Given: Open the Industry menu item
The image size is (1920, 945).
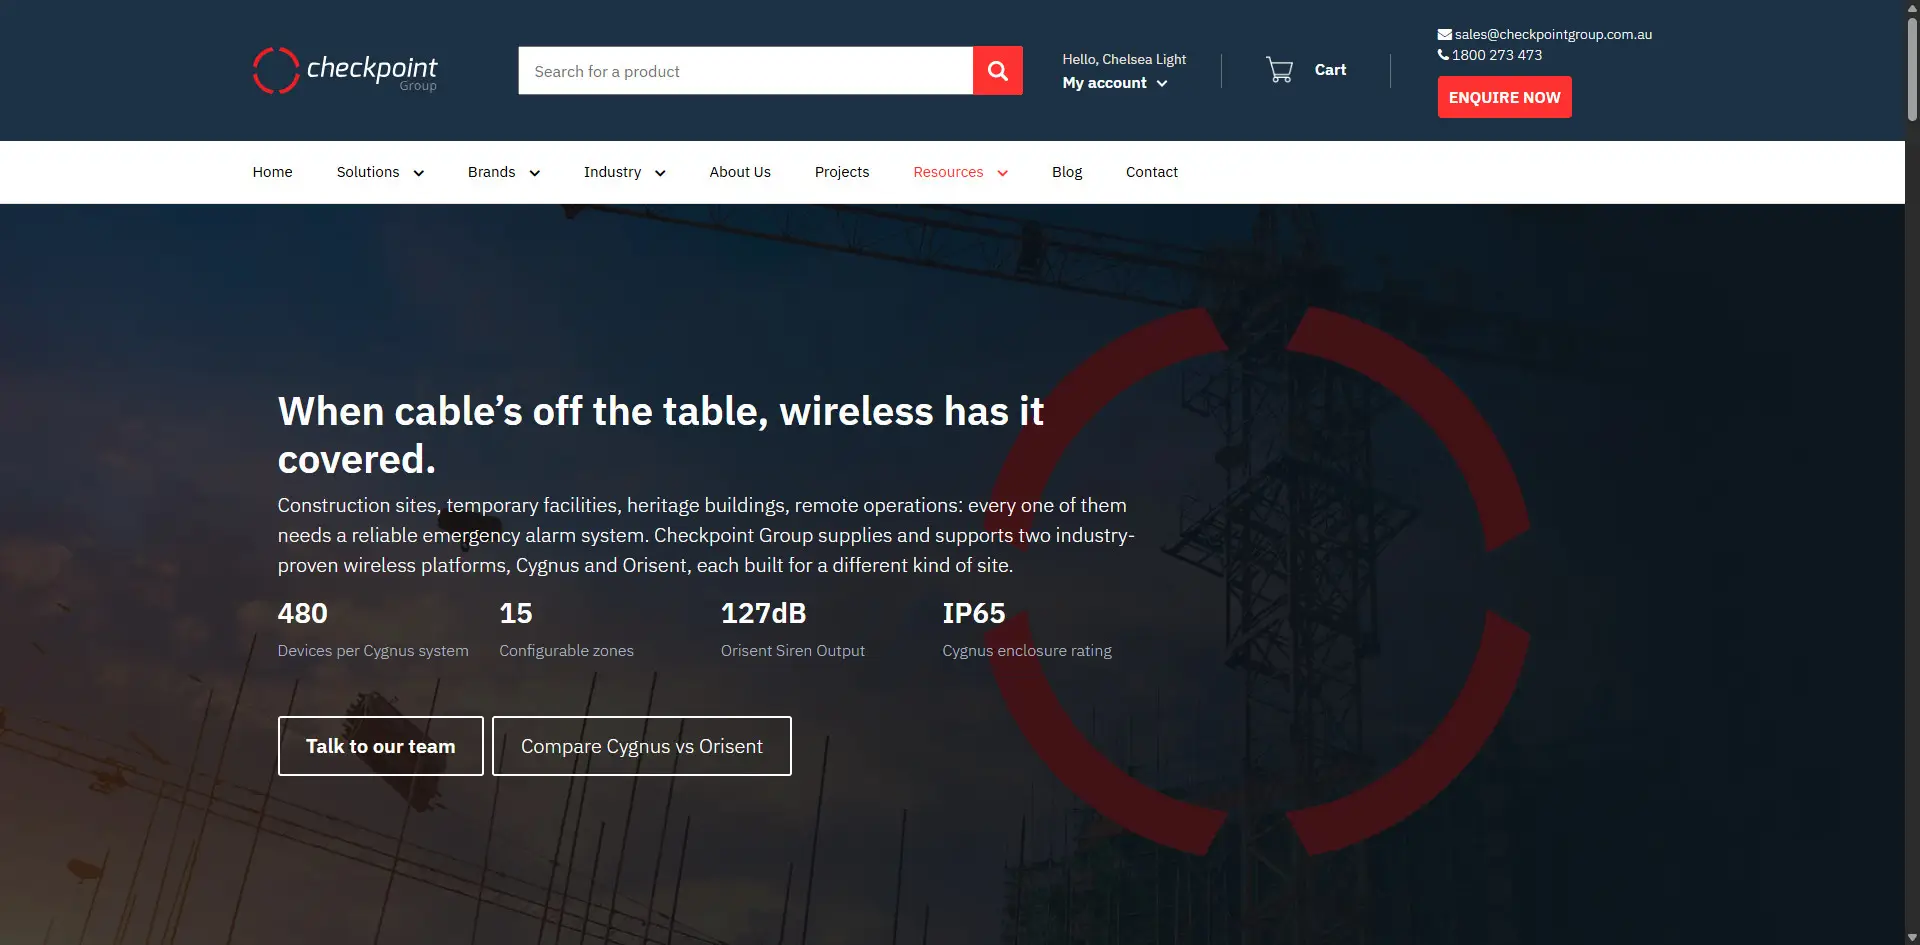Looking at the screenshot, I should coord(612,172).
